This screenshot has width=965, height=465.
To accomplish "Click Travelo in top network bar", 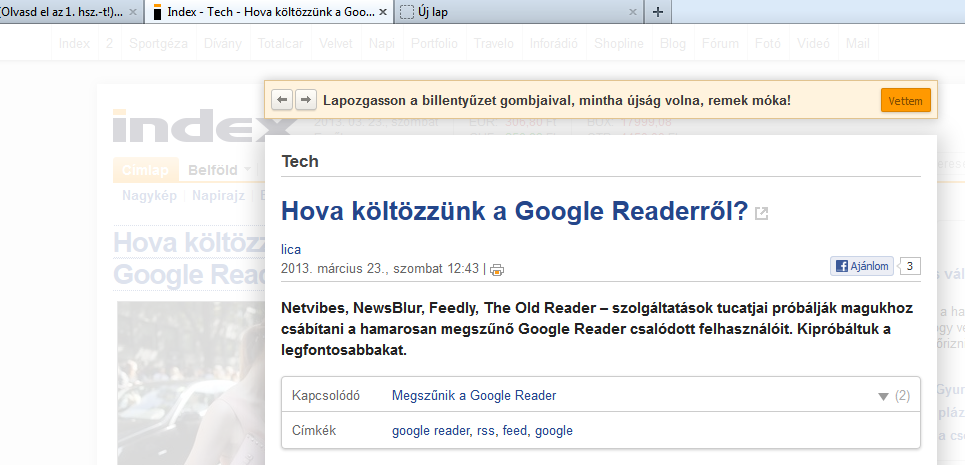I will 494,44.
